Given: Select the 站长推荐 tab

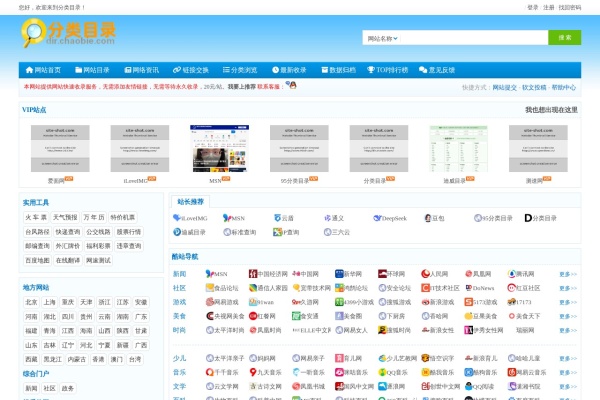Looking at the screenshot, I should pos(190,202).
